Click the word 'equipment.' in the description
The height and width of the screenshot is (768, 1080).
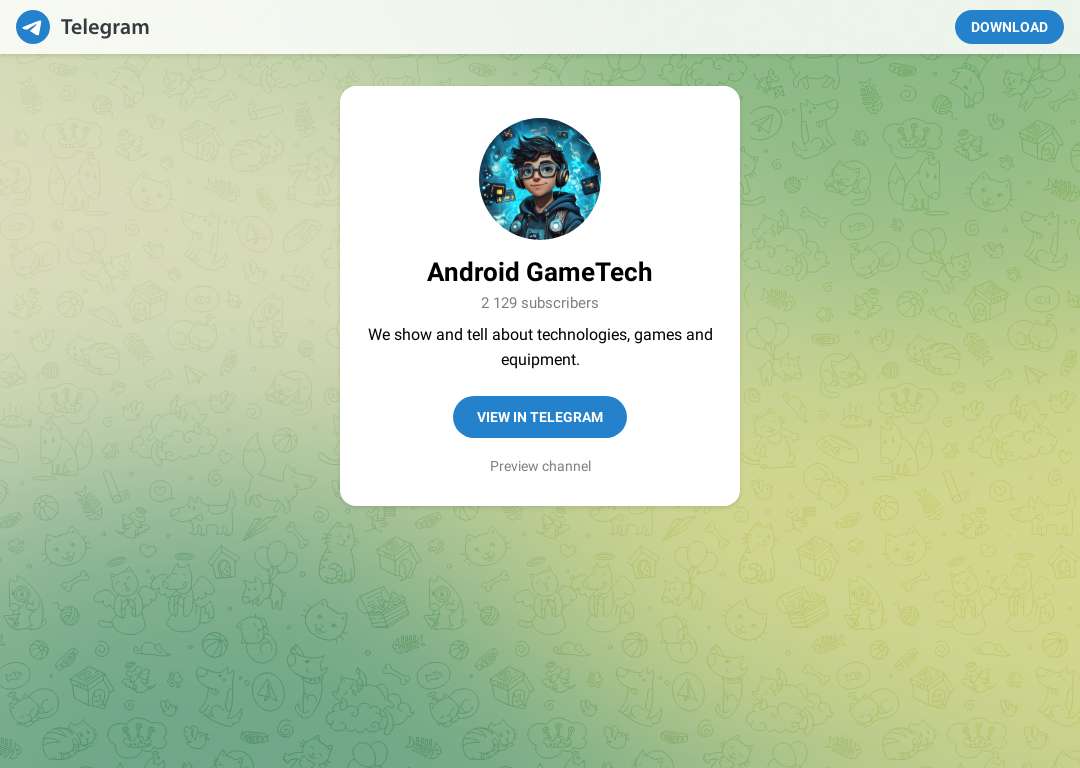click(x=540, y=360)
